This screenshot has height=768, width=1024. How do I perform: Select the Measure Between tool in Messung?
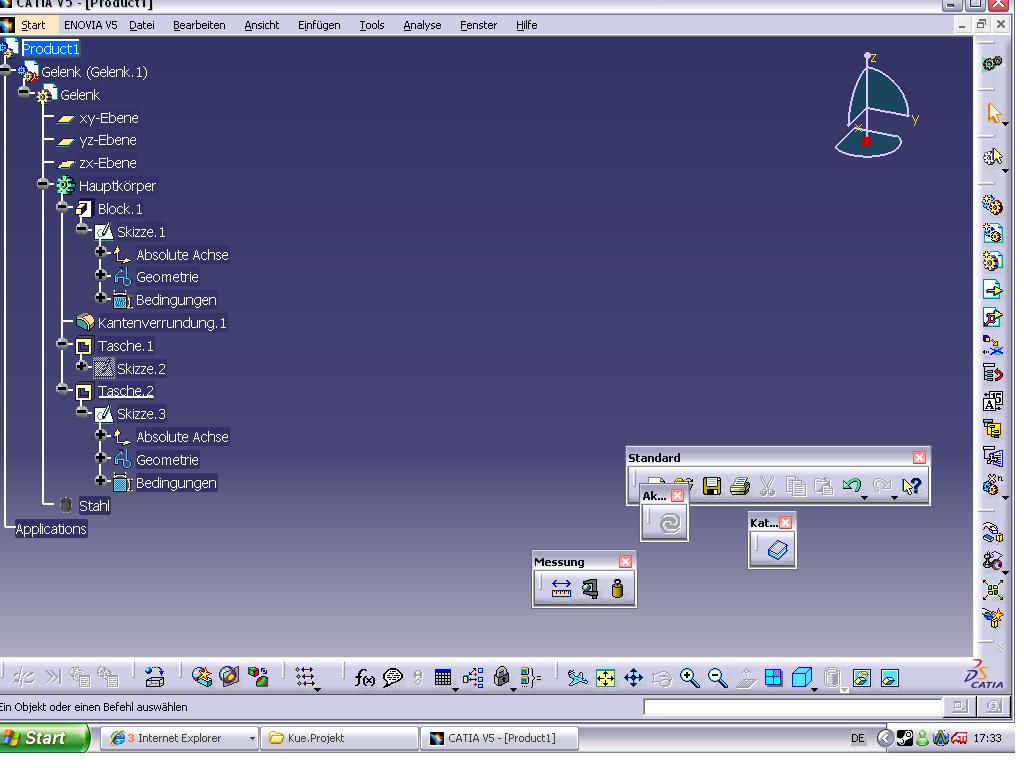[561, 588]
